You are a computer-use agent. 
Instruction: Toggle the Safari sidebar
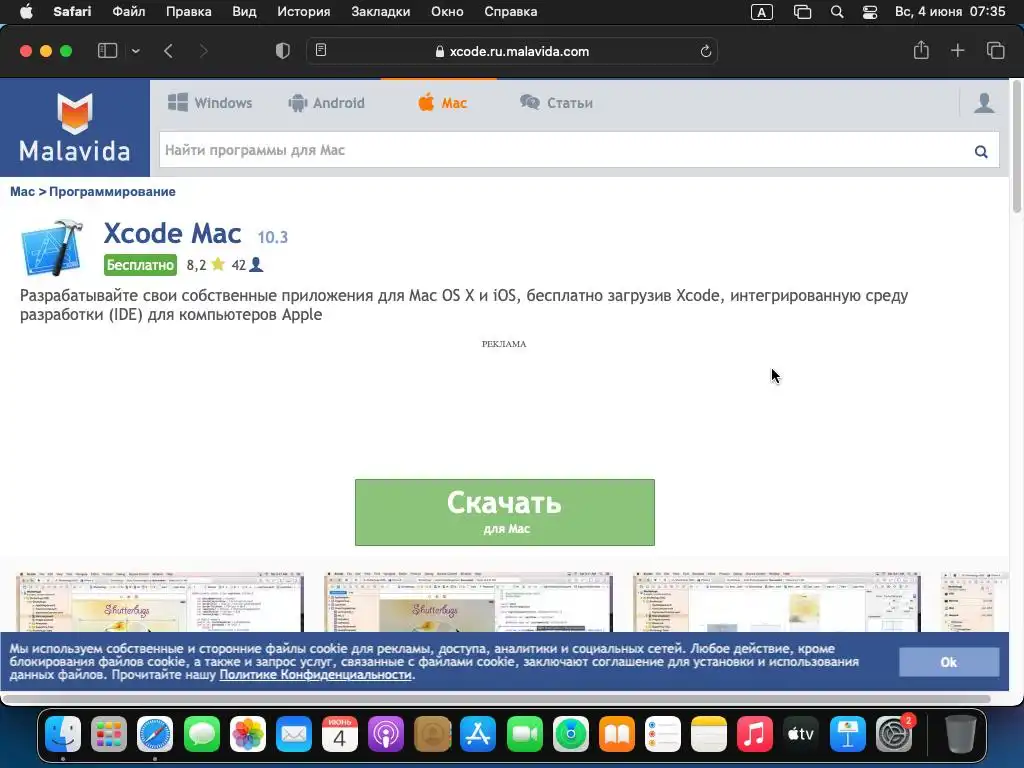point(107,51)
